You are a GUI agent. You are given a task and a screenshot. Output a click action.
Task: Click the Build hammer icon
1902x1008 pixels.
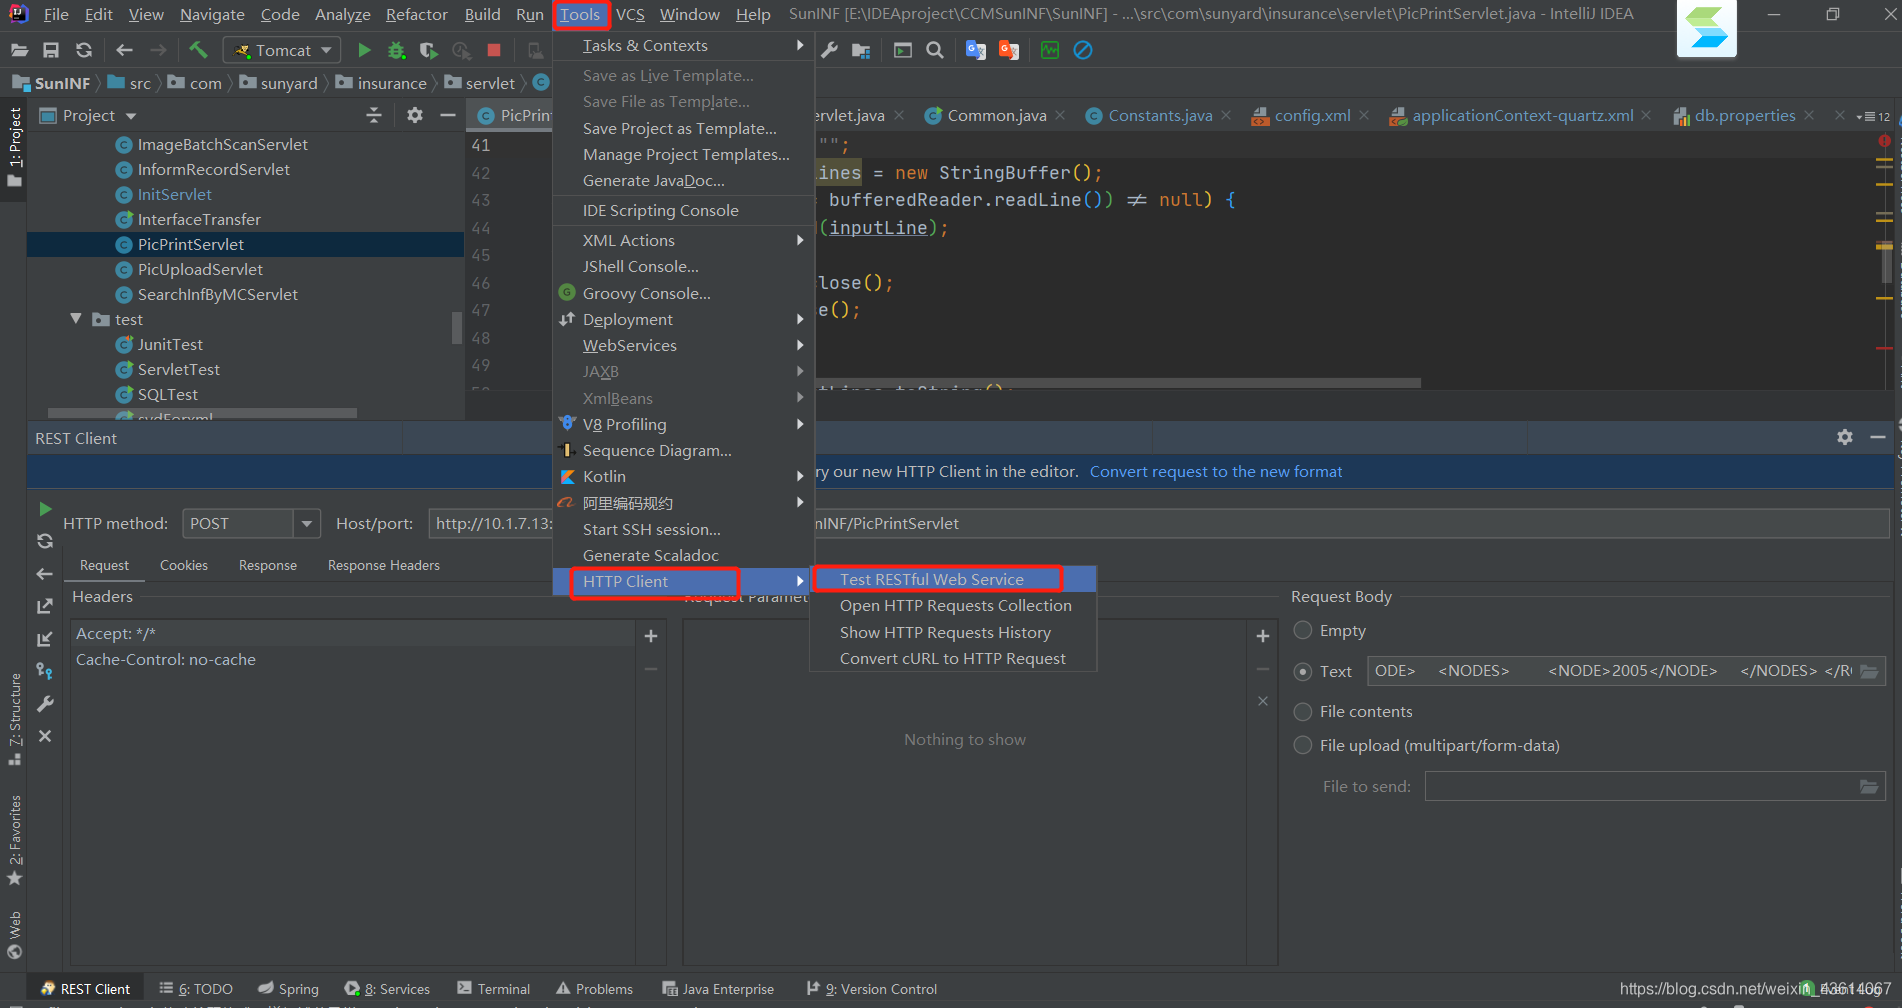pyautogui.click(x=198, y=50)
